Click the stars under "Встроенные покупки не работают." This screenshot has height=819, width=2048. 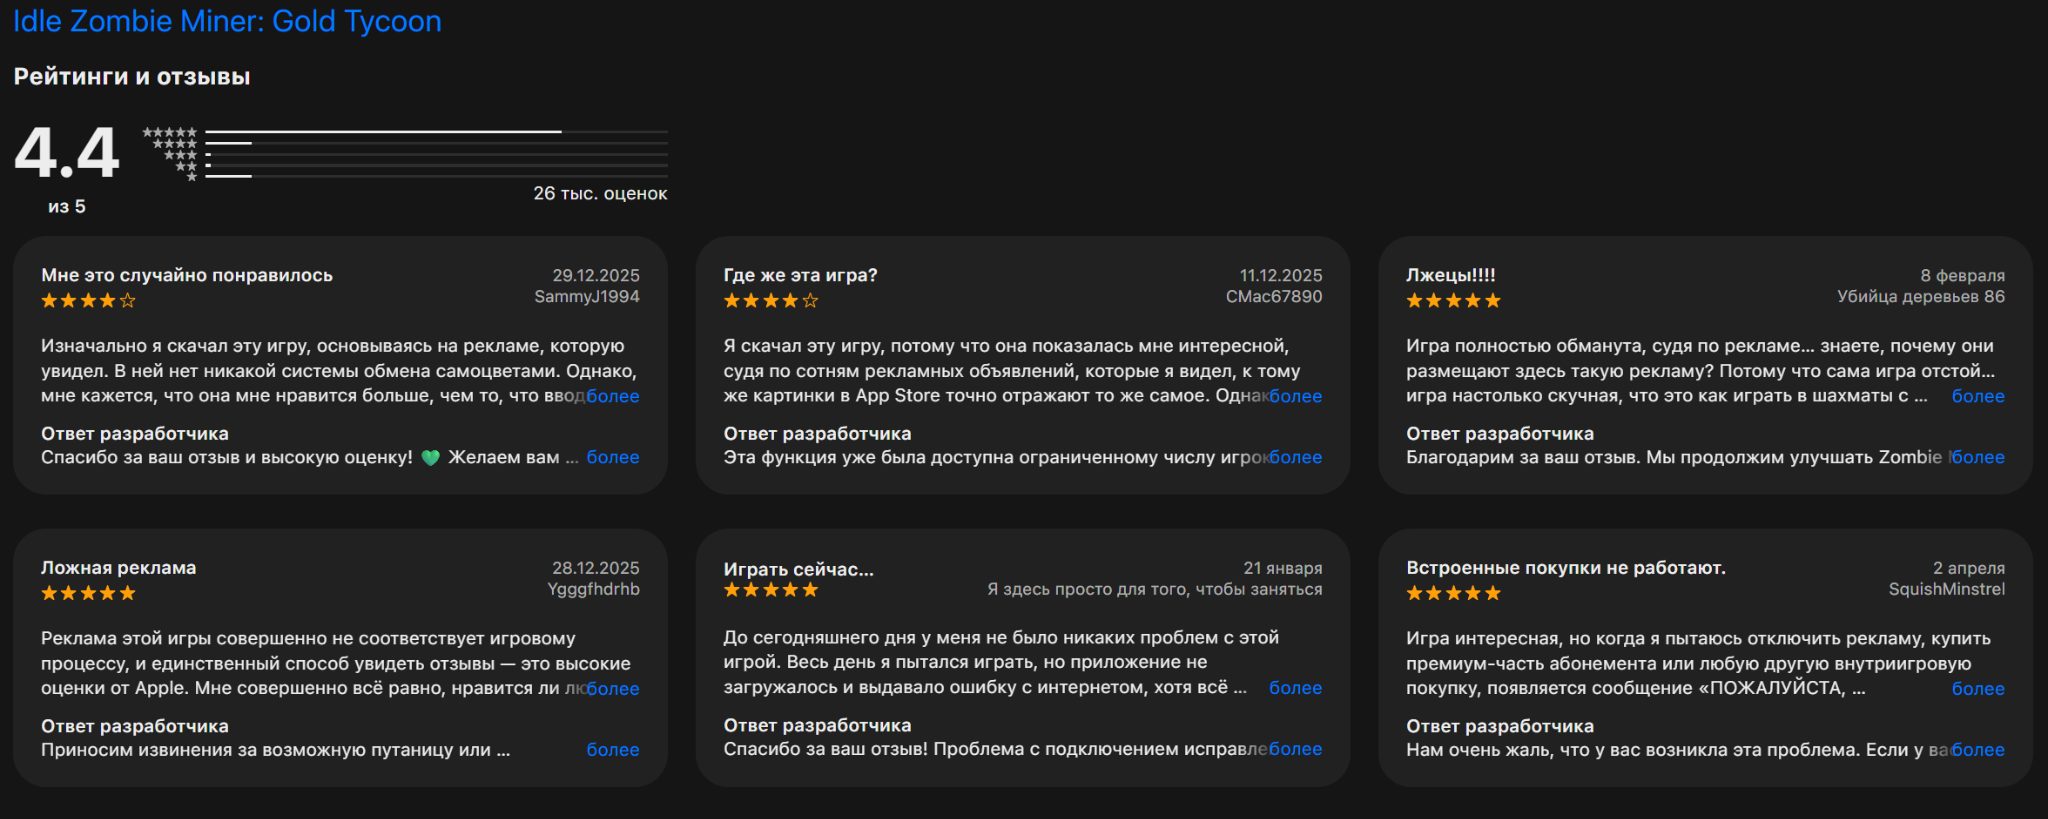[1453, 593]
